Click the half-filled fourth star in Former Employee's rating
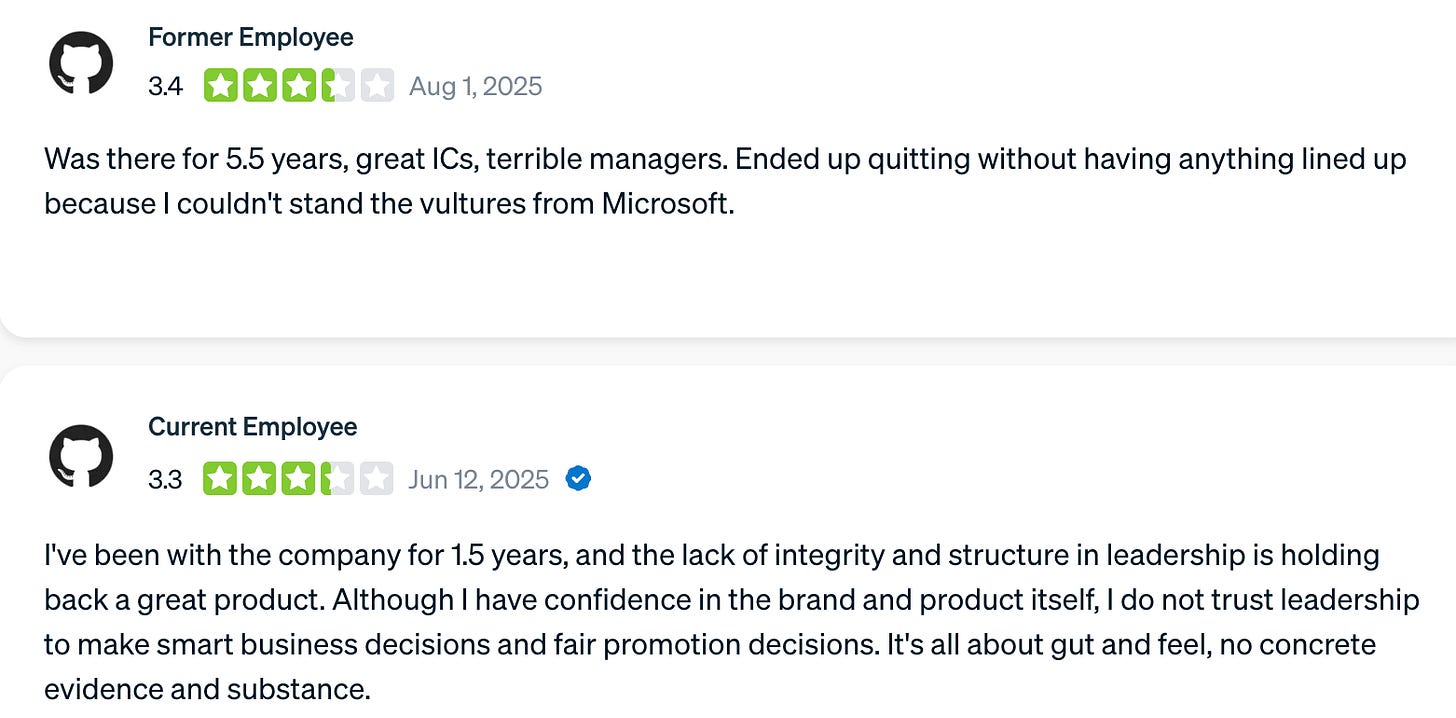Image resolution: width=1456 pixels, height=718 pixels. (337, 86)
